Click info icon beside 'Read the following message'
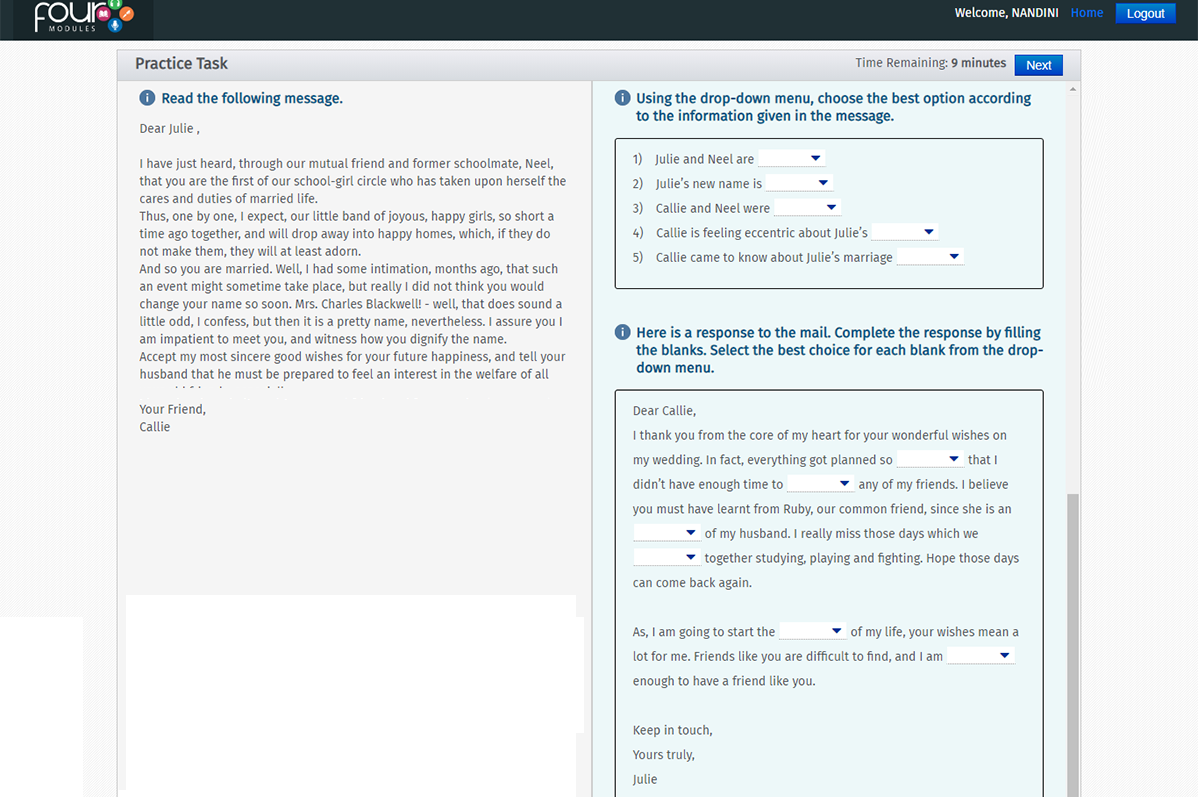This screenshot has width=1198, height=797. 147,98
